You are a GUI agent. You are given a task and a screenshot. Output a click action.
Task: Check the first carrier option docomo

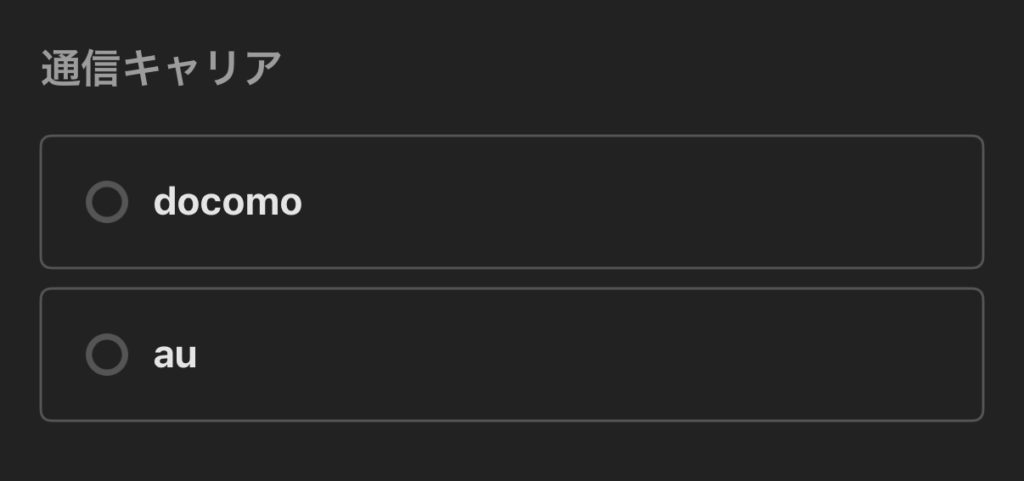pyautogui.click(x=107, y=202)
